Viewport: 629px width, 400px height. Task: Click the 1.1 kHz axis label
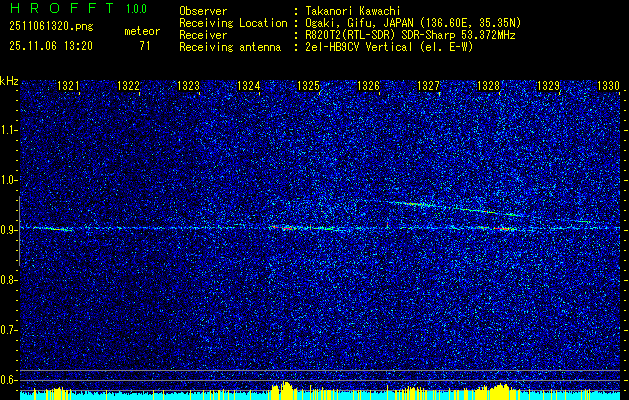click(7, 130)
